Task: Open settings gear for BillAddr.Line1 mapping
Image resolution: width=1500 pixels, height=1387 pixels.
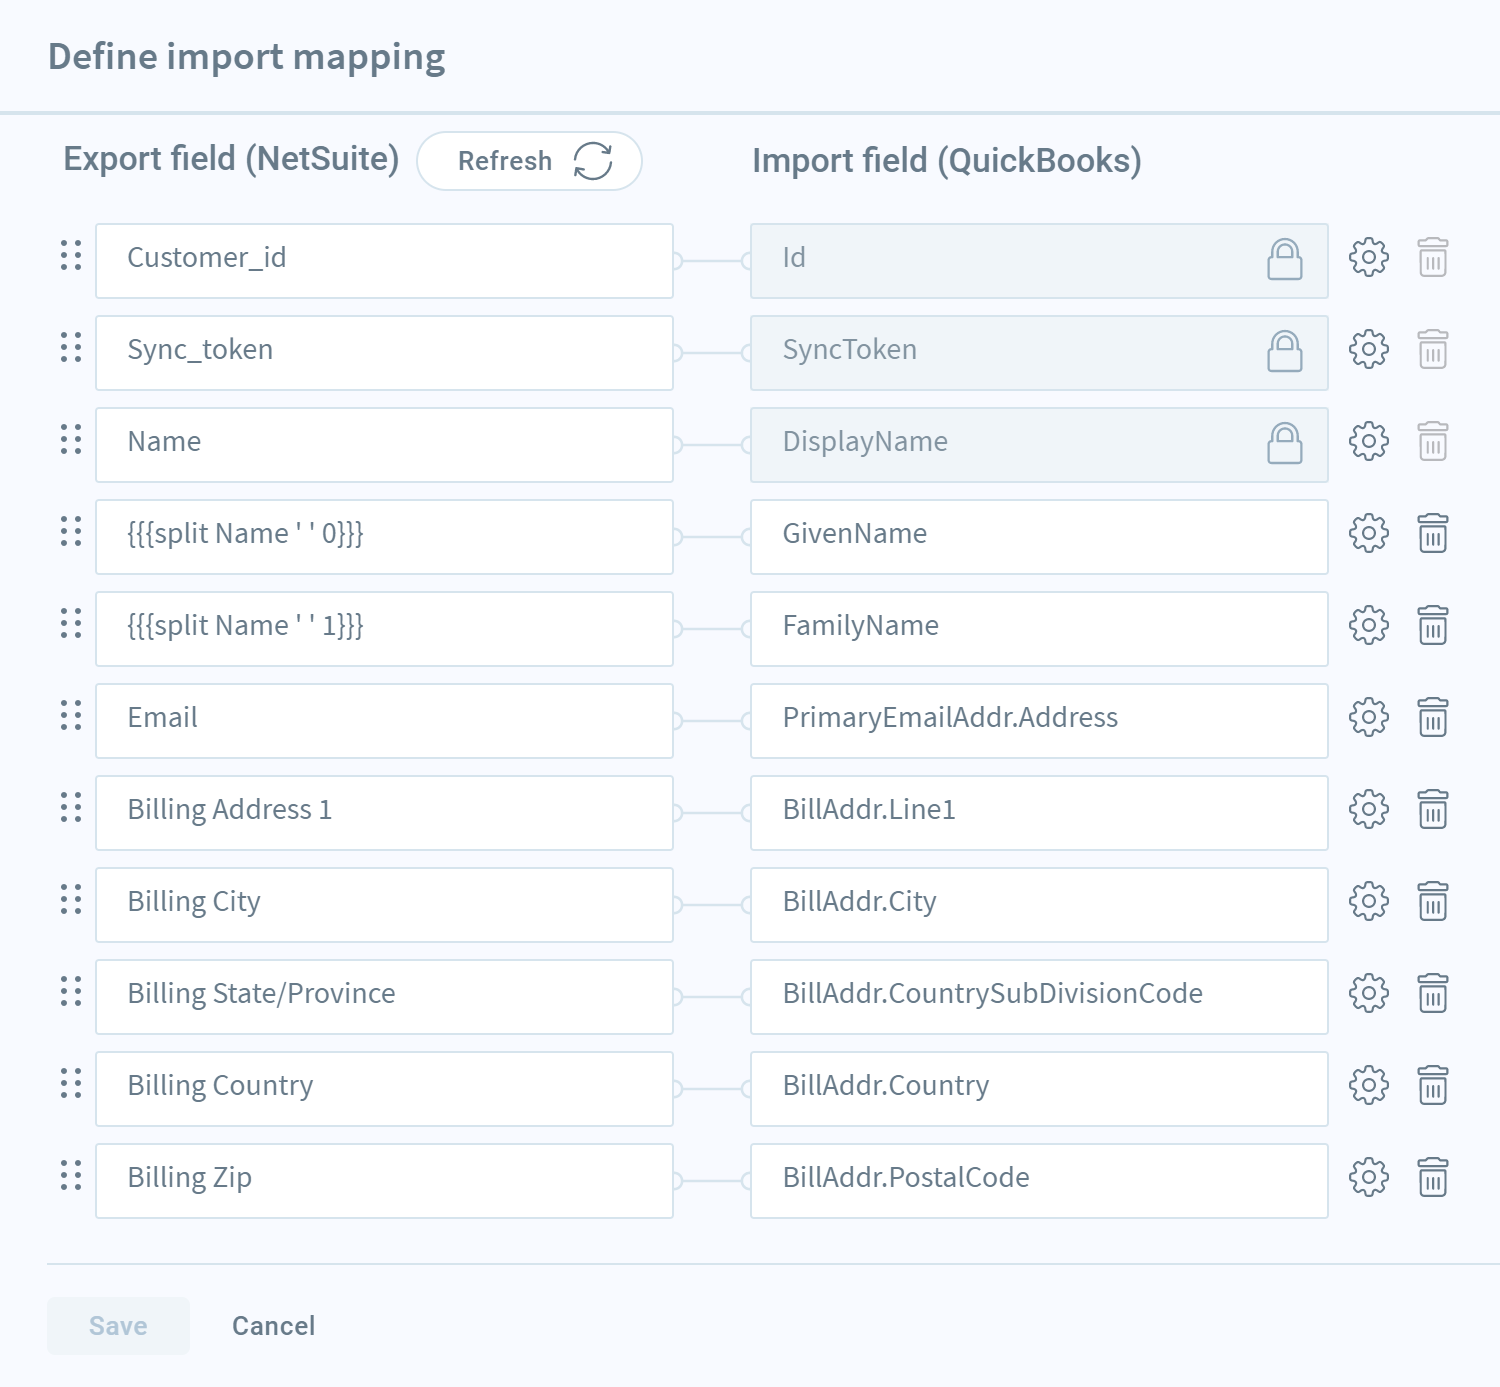Action: [1369, 810]
